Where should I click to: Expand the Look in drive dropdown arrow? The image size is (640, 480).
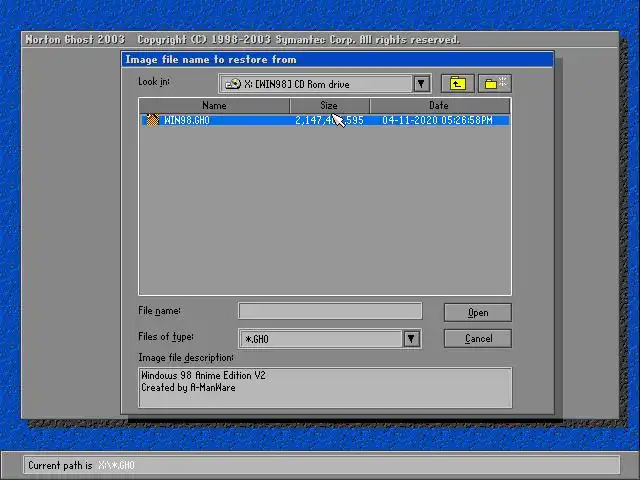(421, 84)
